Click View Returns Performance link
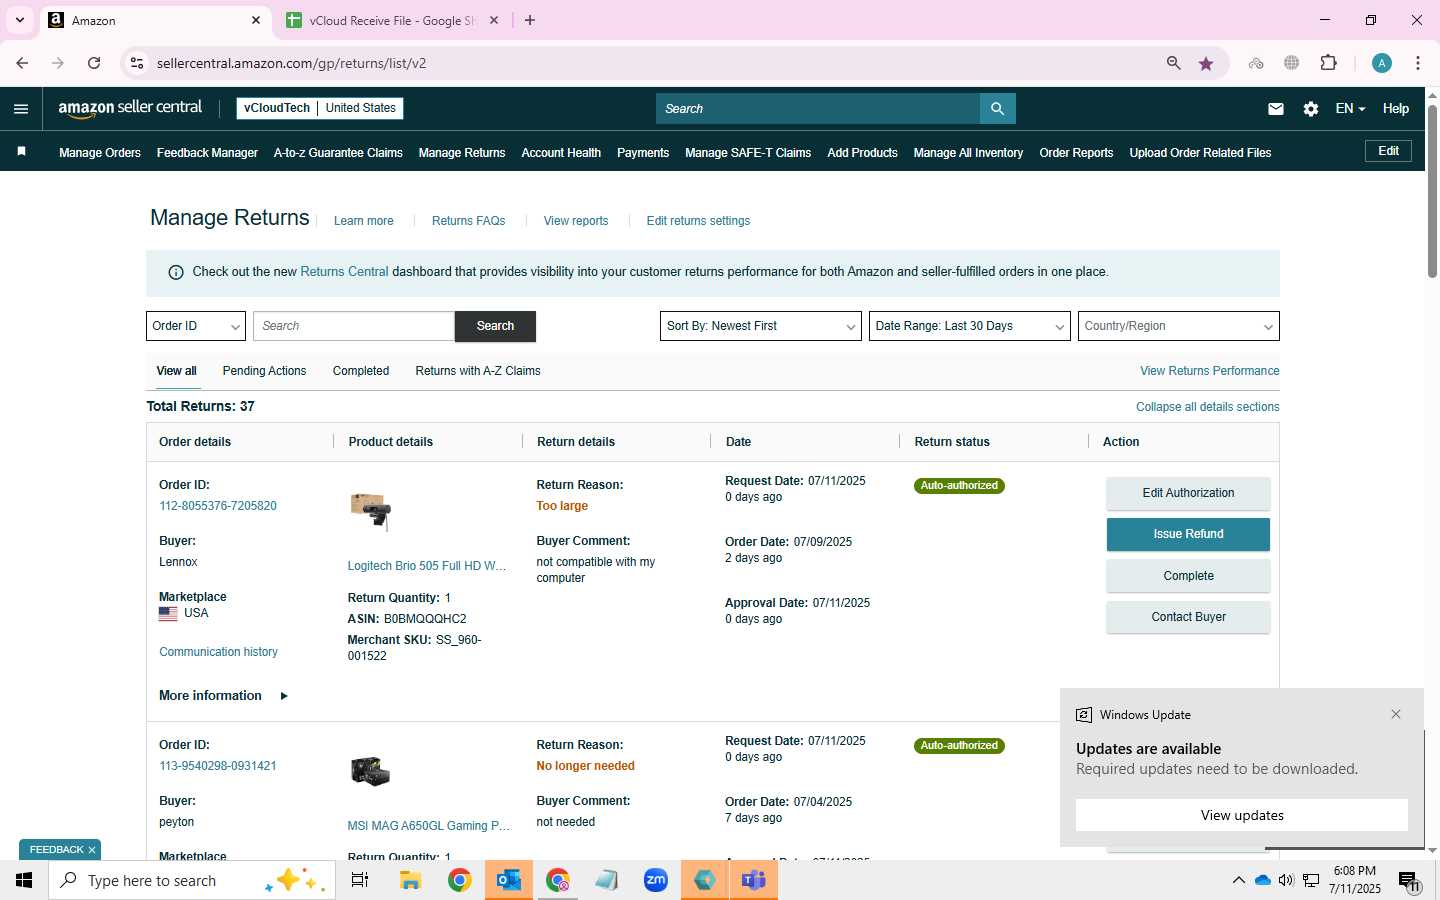 1209,371
